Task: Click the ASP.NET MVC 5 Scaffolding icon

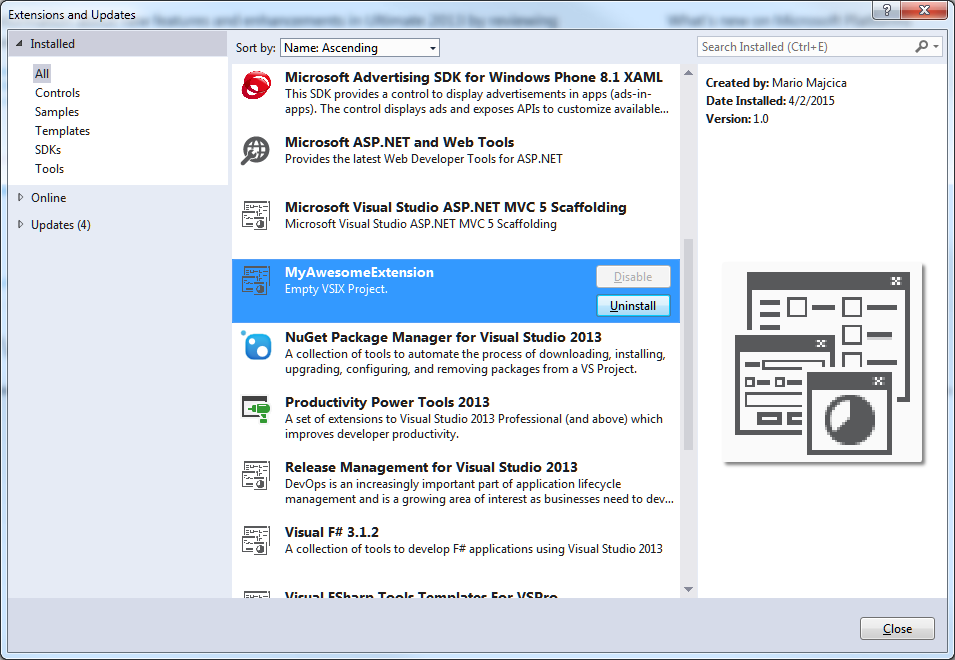Action: tap(256, 216)
